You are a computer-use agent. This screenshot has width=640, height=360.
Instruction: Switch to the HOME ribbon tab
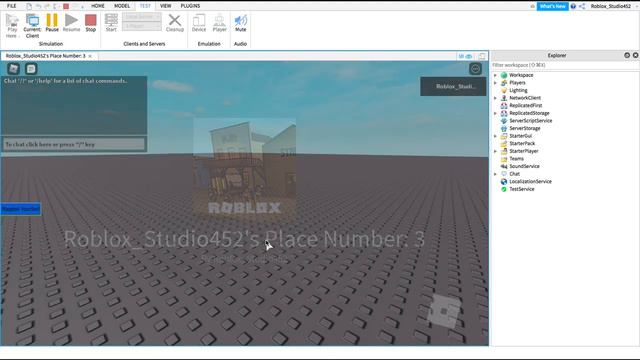[98, 6]
